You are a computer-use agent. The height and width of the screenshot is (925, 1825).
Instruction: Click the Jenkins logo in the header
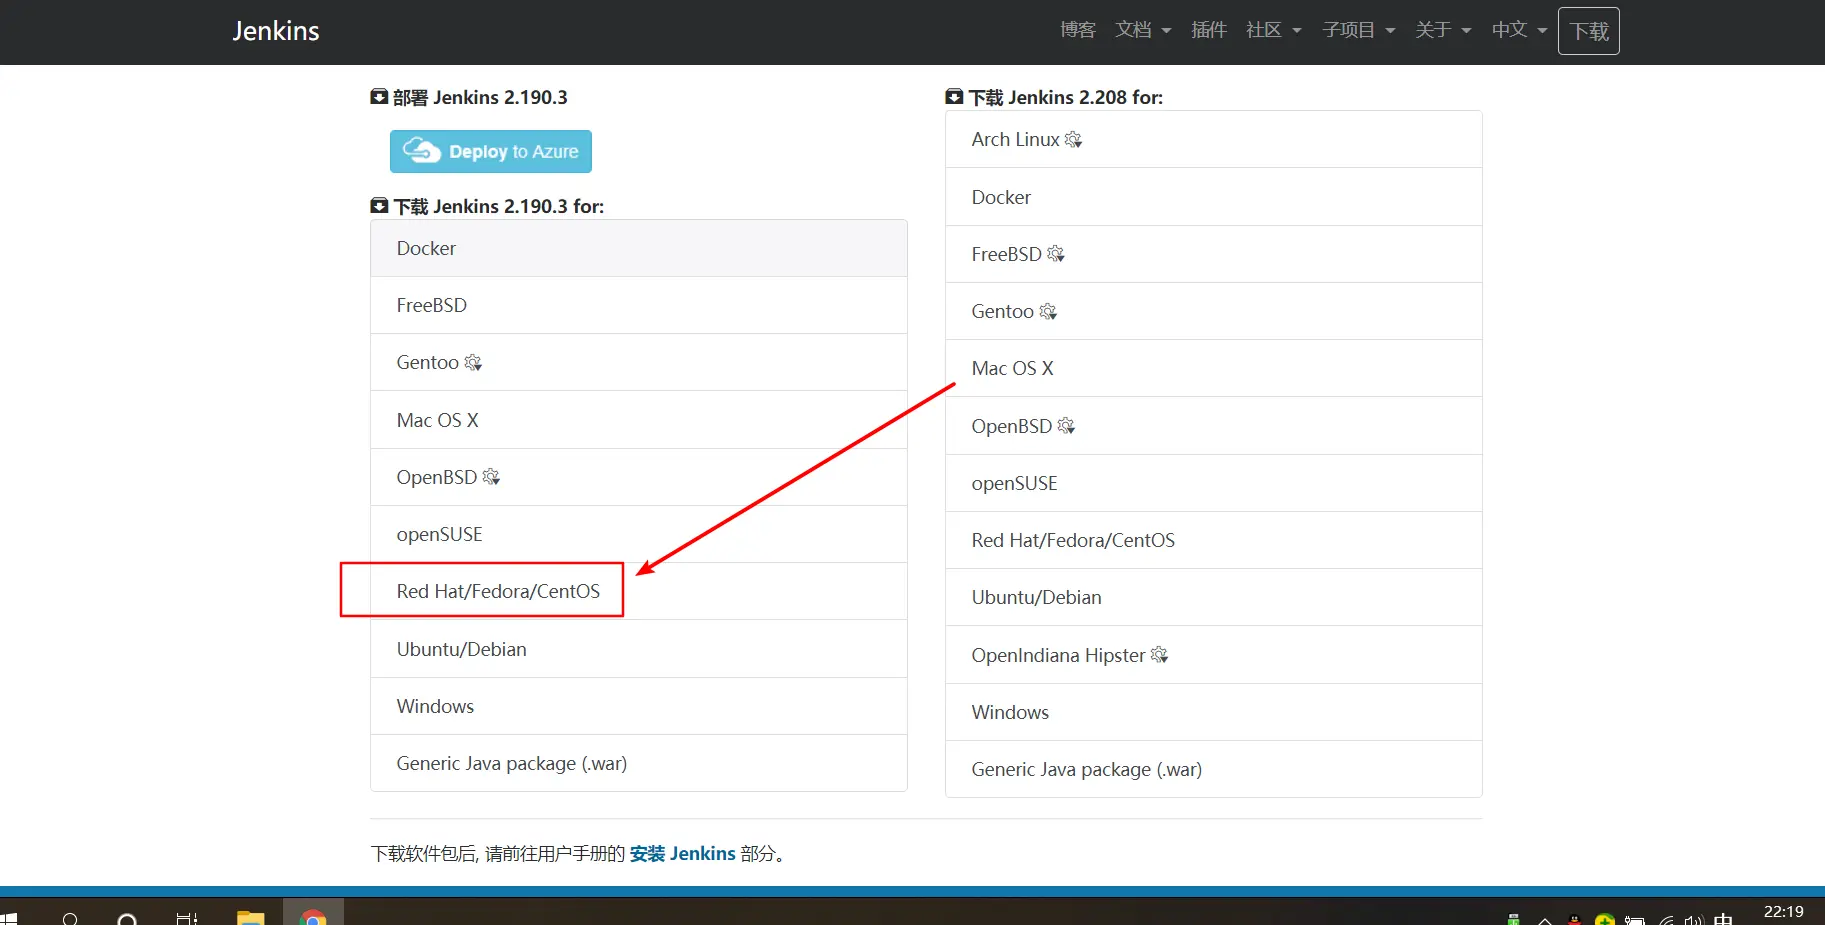pyautogui.click(x=276, y=31)
